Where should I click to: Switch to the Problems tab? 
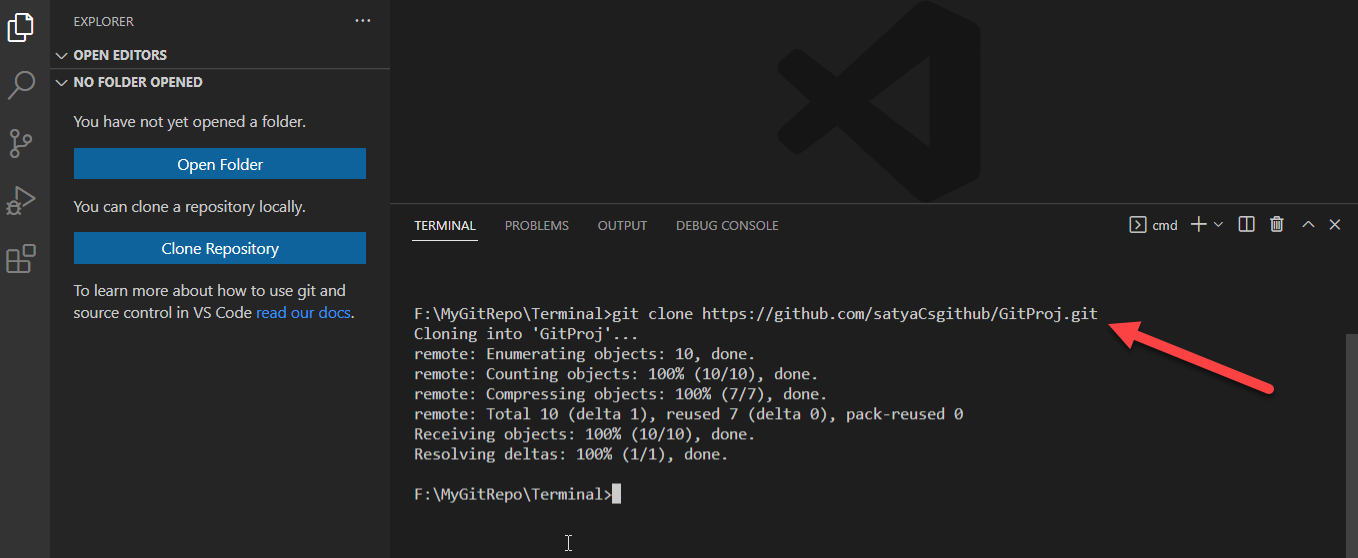click(x=536, y=226)
